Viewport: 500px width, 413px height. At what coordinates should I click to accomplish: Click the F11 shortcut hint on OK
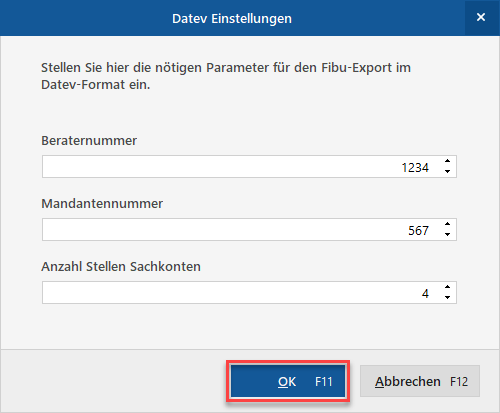coord(324,381)
